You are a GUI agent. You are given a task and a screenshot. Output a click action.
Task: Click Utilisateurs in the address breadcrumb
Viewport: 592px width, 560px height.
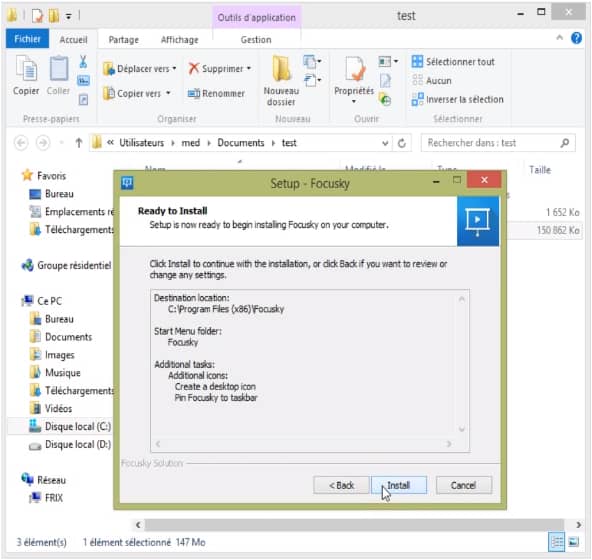pyautogui.click(x=142, y=143)
